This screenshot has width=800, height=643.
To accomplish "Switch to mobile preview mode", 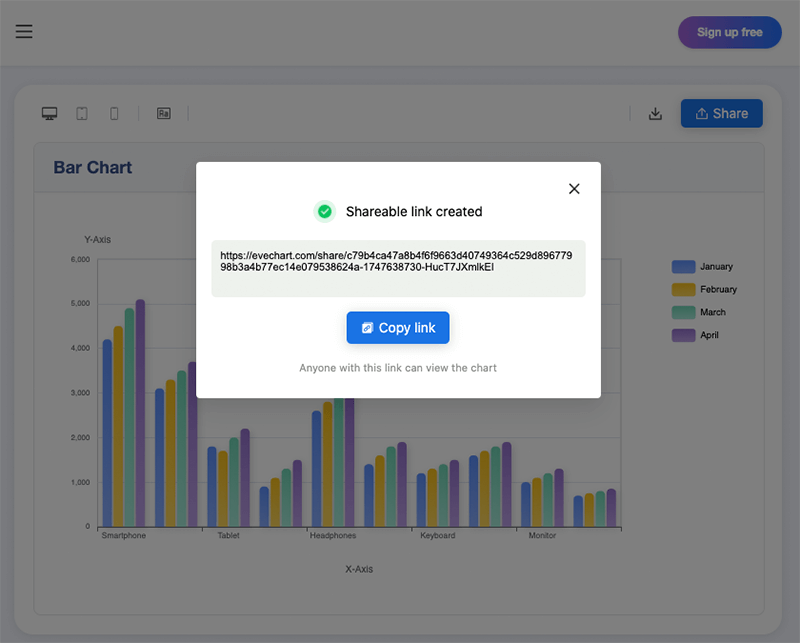I will [114, 113].
